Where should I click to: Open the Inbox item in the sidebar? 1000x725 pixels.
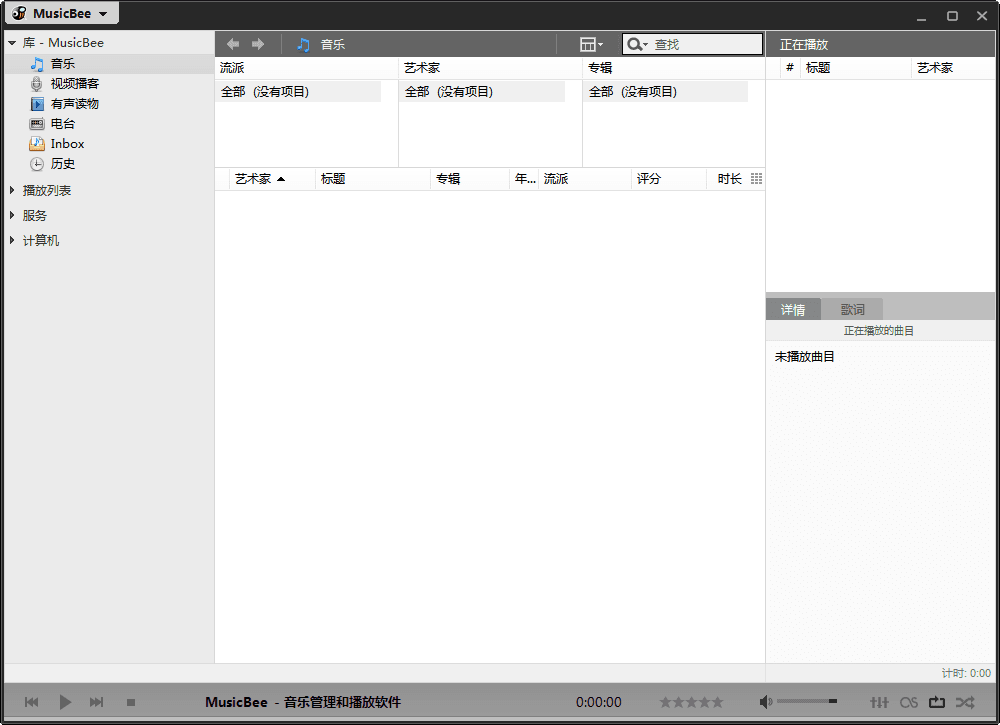67,144
